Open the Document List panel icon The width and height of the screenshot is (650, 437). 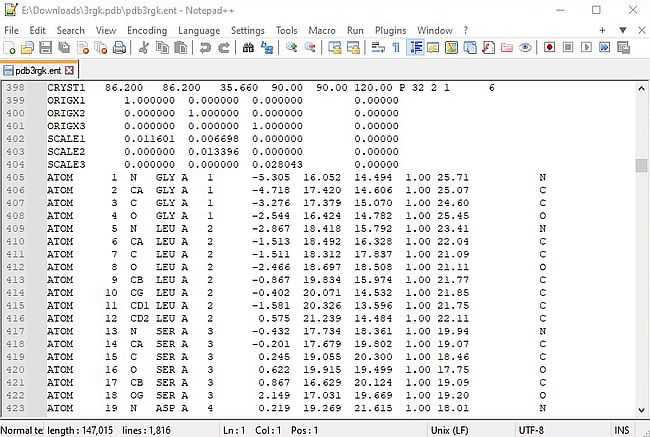[x=470, y=48]
